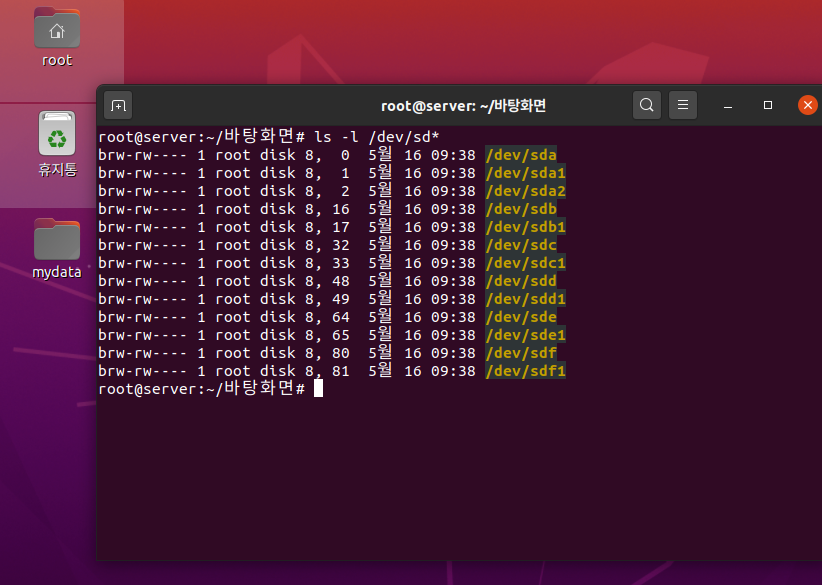Click the /dev/sdf1 entry
The image size is (822, 585).
526,371
